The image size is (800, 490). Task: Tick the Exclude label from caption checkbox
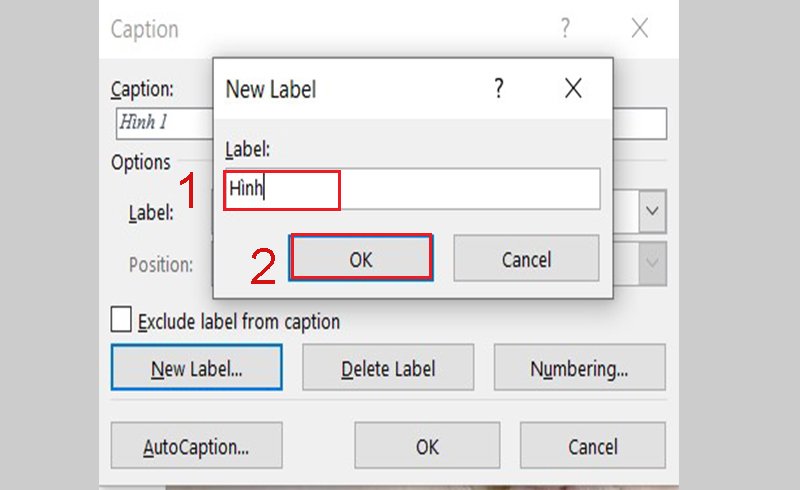121,320
